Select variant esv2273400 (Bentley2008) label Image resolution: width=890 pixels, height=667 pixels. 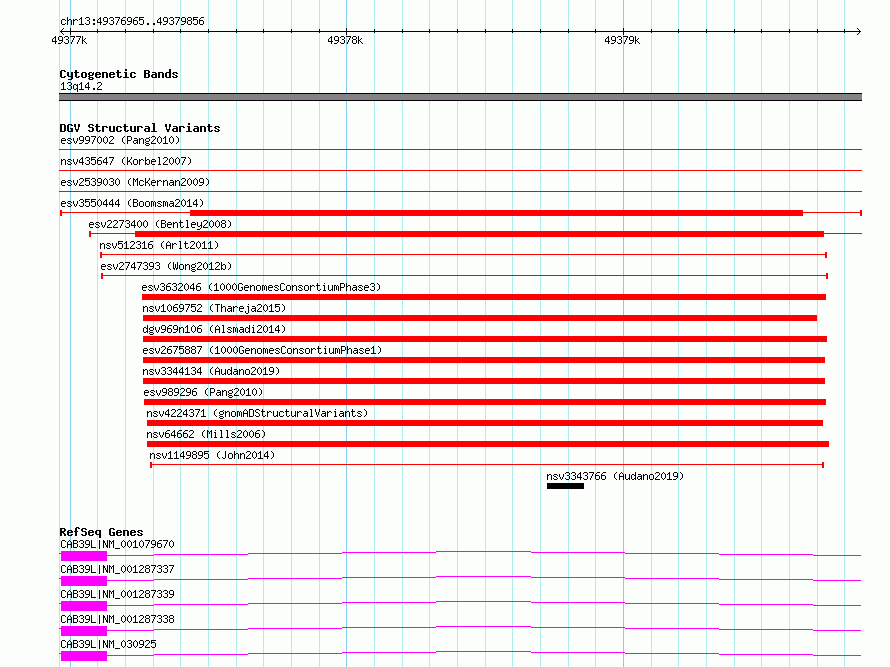(x=160, y=224)
